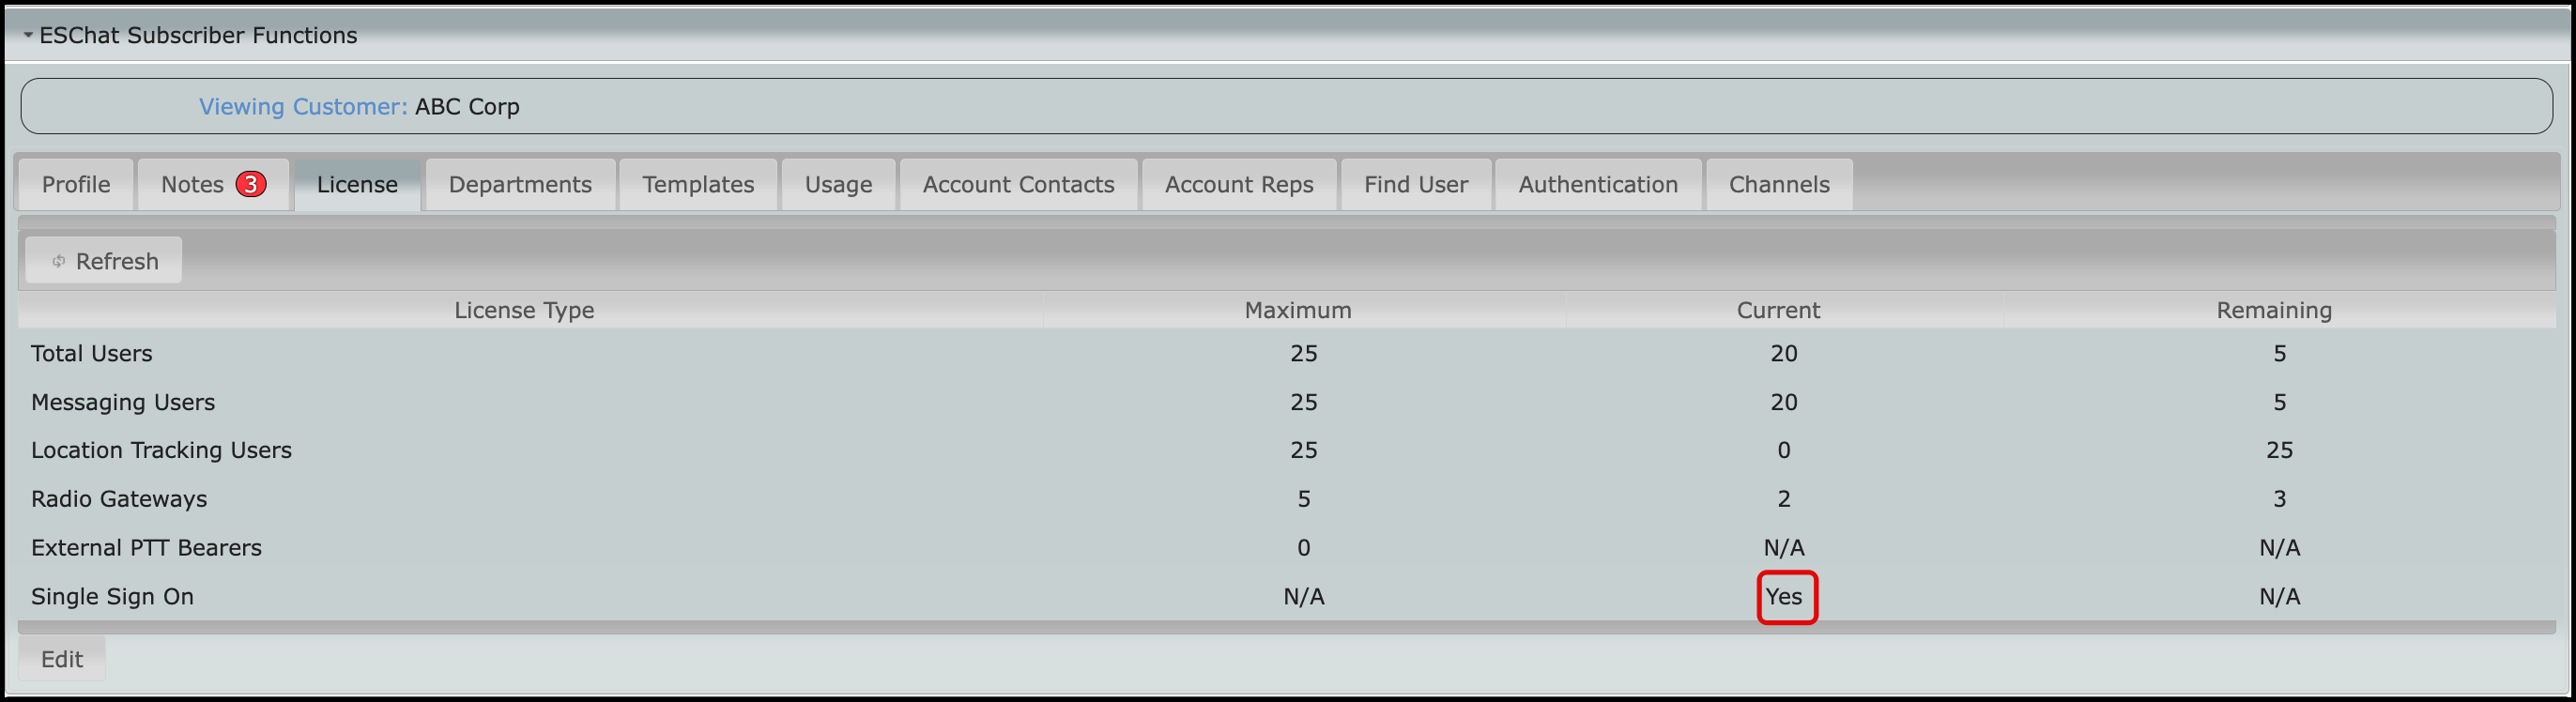
Task: Click the Refresh button
Action: coord(104,261)
